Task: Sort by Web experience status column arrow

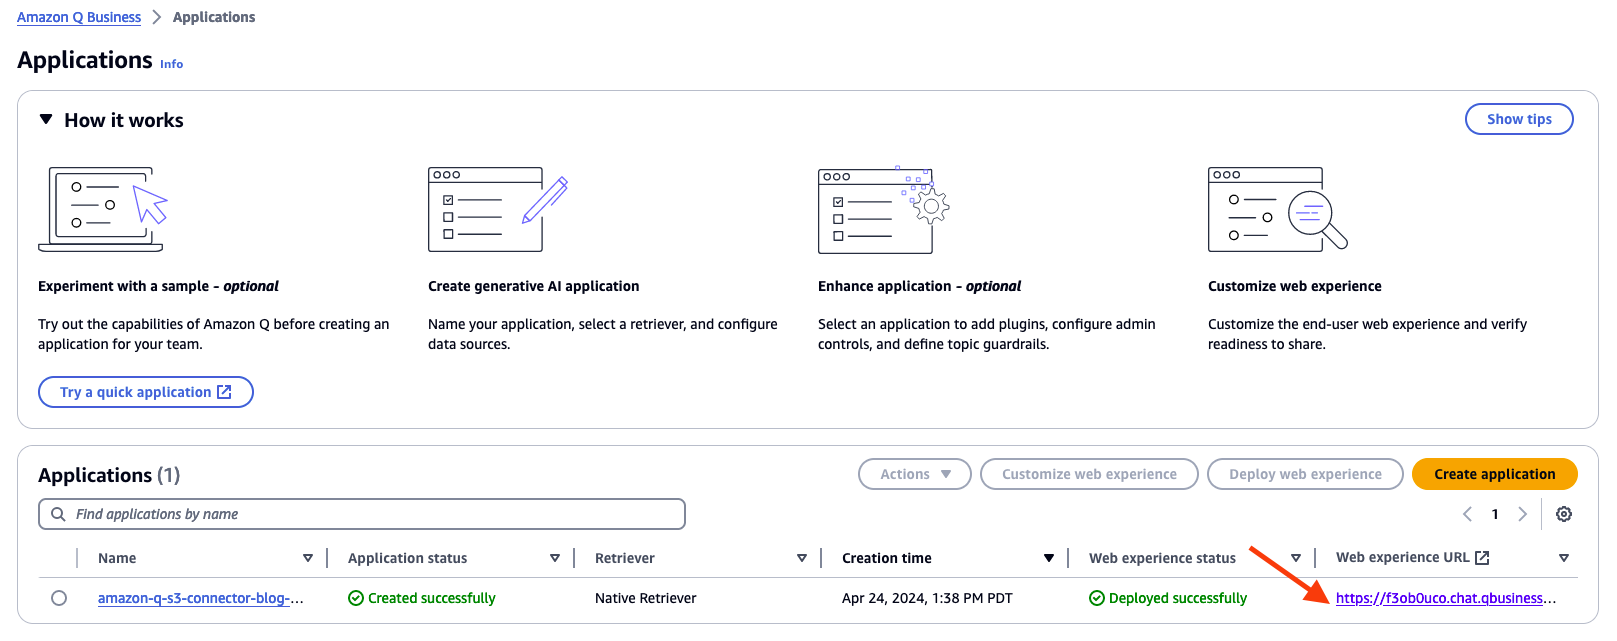Action: pyautogui.click(x=1296, y=558)
